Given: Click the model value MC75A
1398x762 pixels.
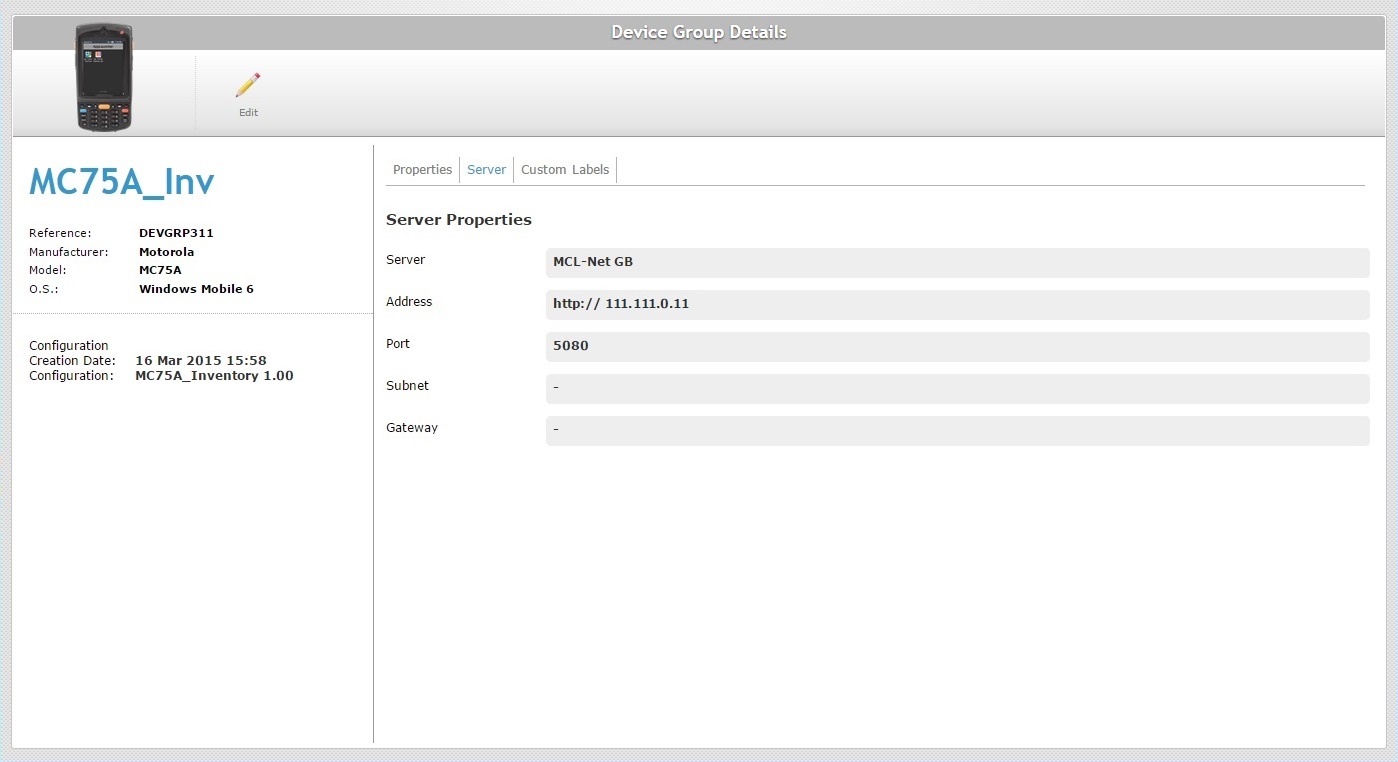Looking at the screenshot, I should click(x=160, y=270).
